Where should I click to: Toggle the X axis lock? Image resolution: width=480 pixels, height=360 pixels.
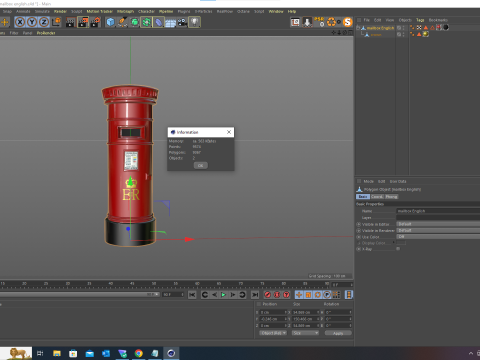[20, 22]
